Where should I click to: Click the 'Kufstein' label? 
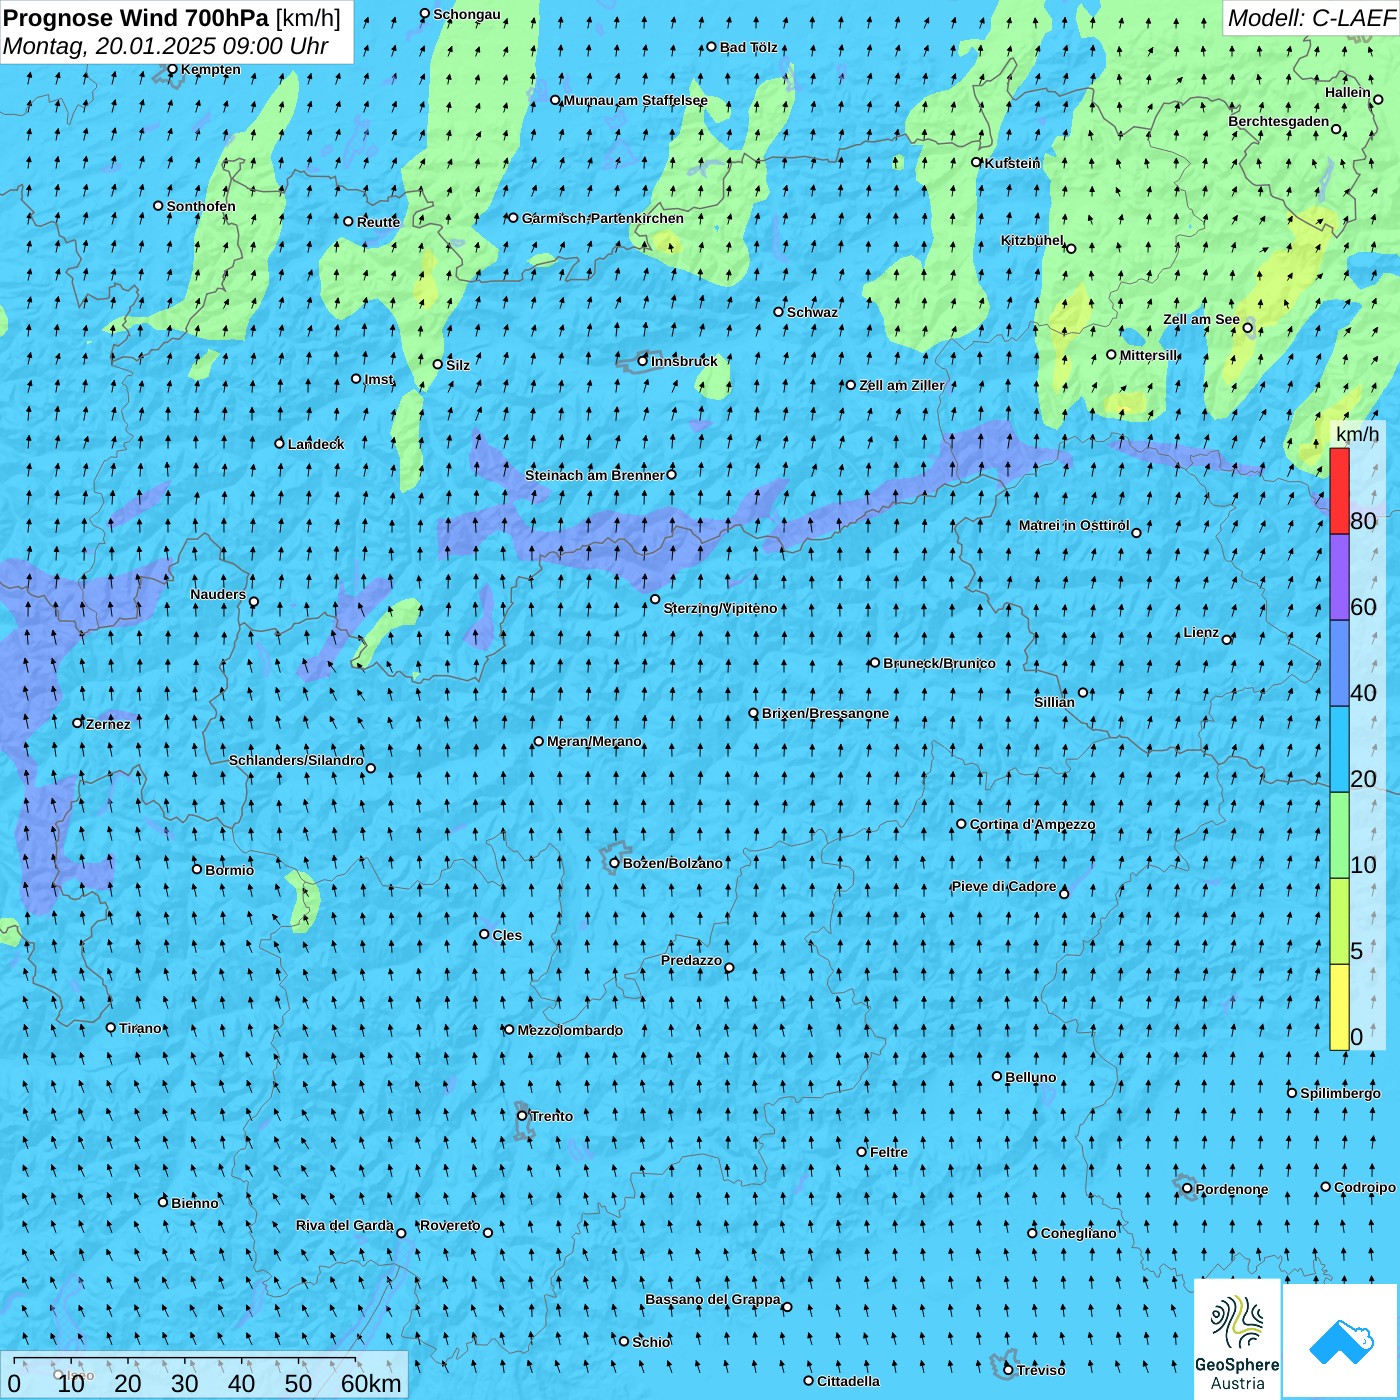(x=1013, y=163)
